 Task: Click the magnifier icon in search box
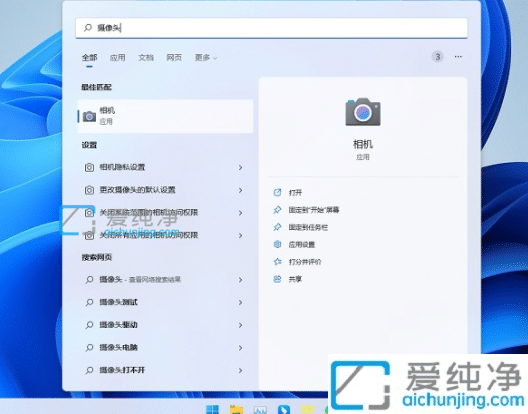(x=88, y=28)
